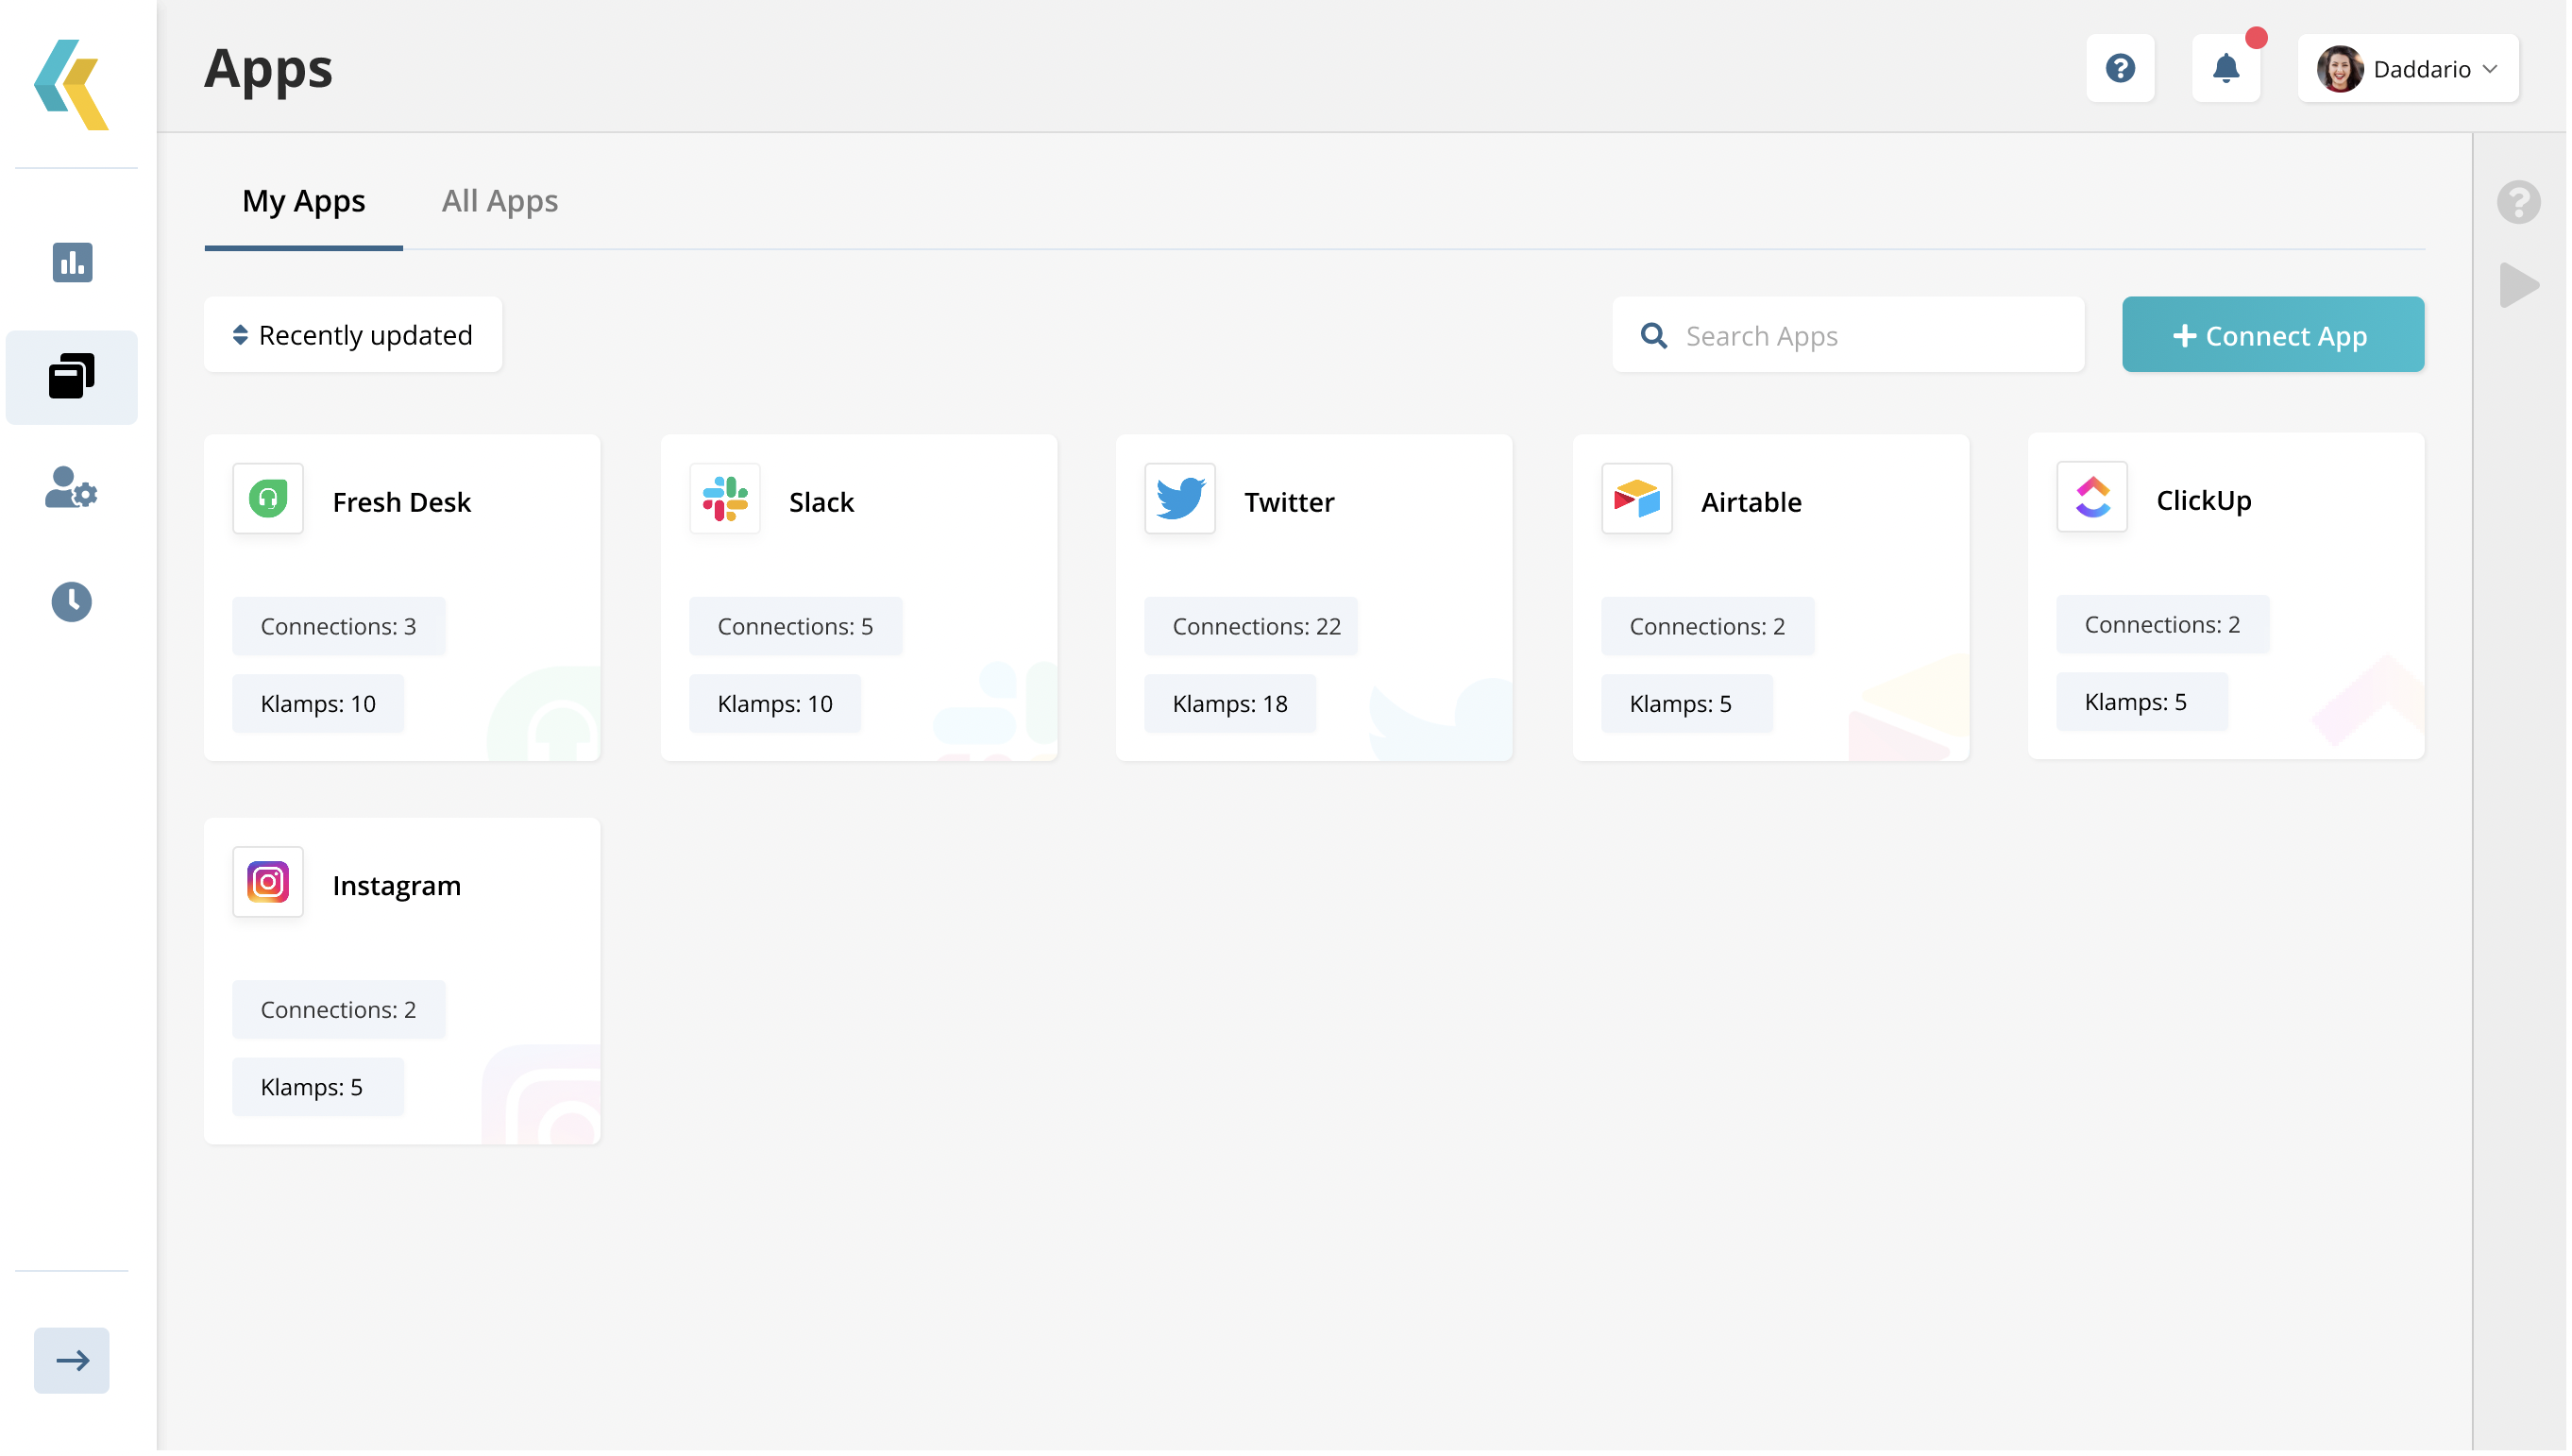This screenshot has height=1456, width=2572.
Task: Click the Instagram app icon
Action: pyautogui.click(x=268, y=884)
